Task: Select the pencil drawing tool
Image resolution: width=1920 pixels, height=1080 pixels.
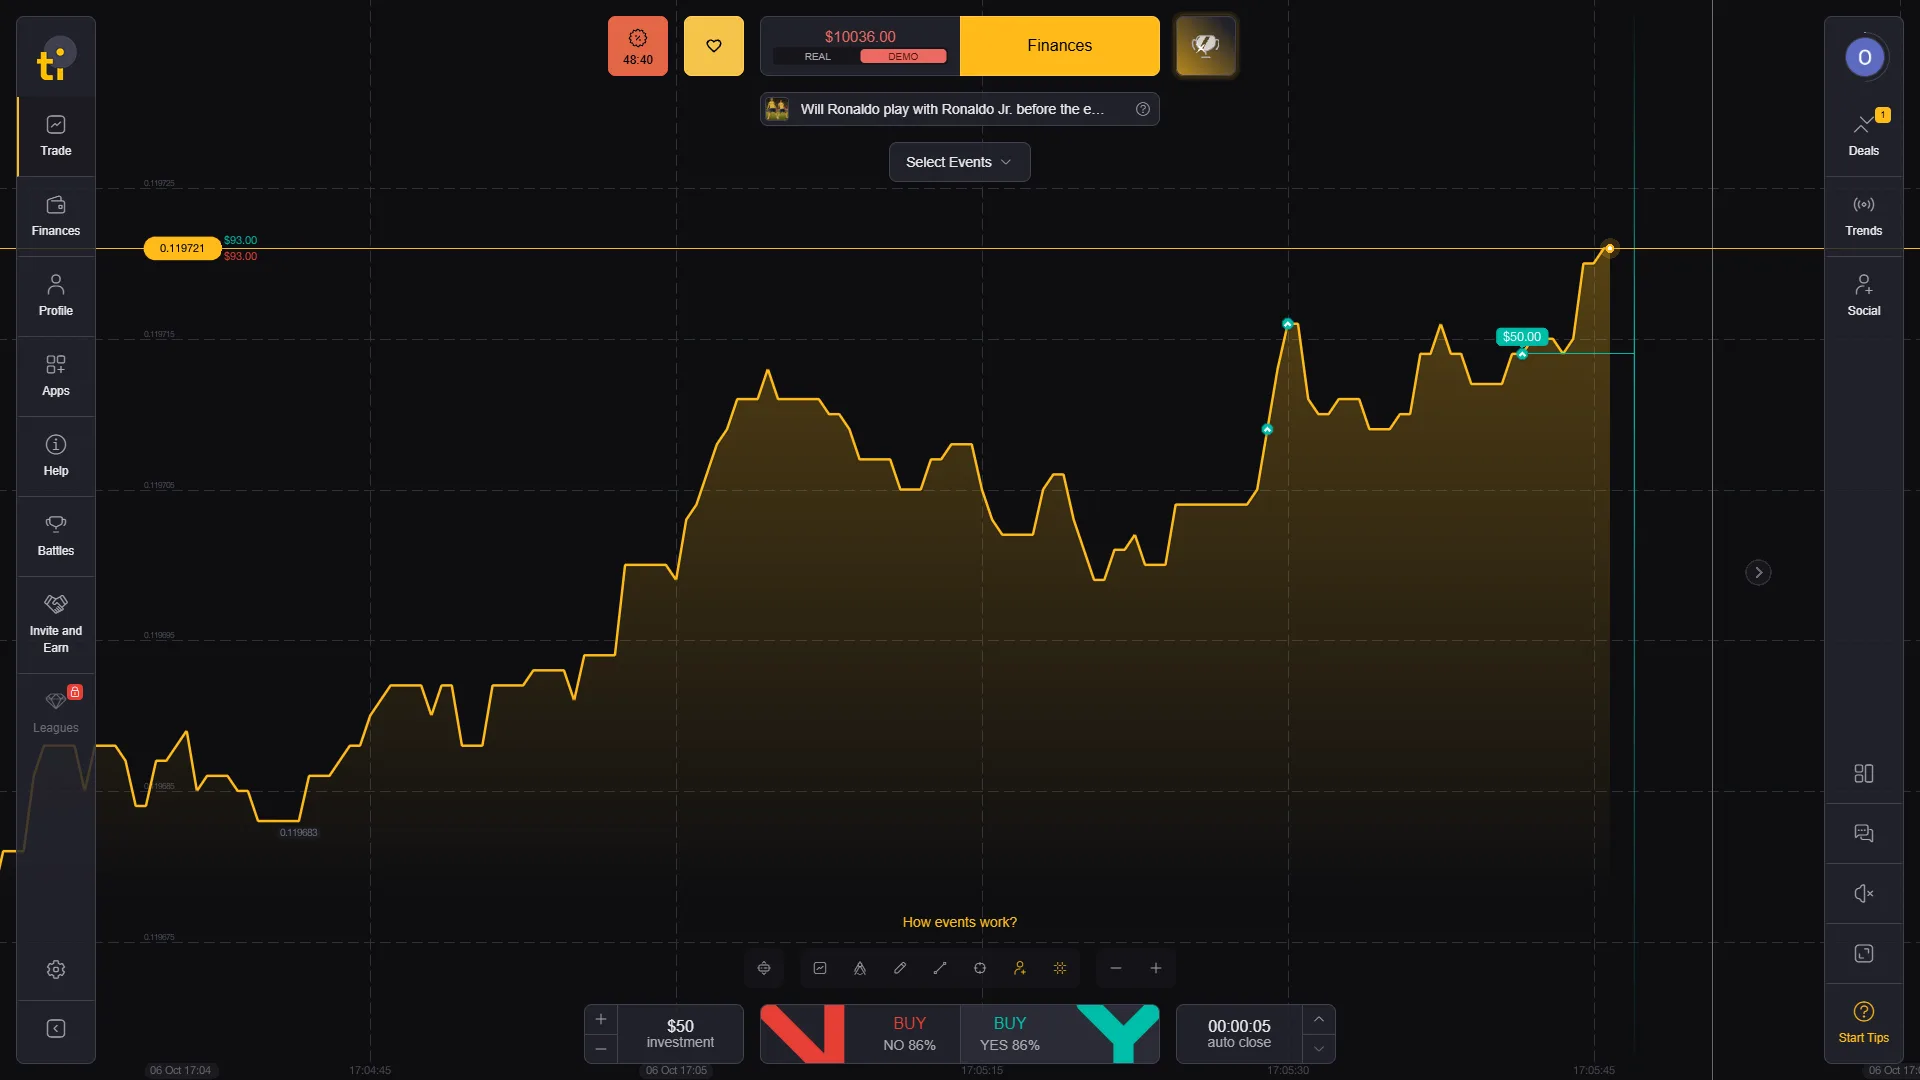Action: point(900,968)
